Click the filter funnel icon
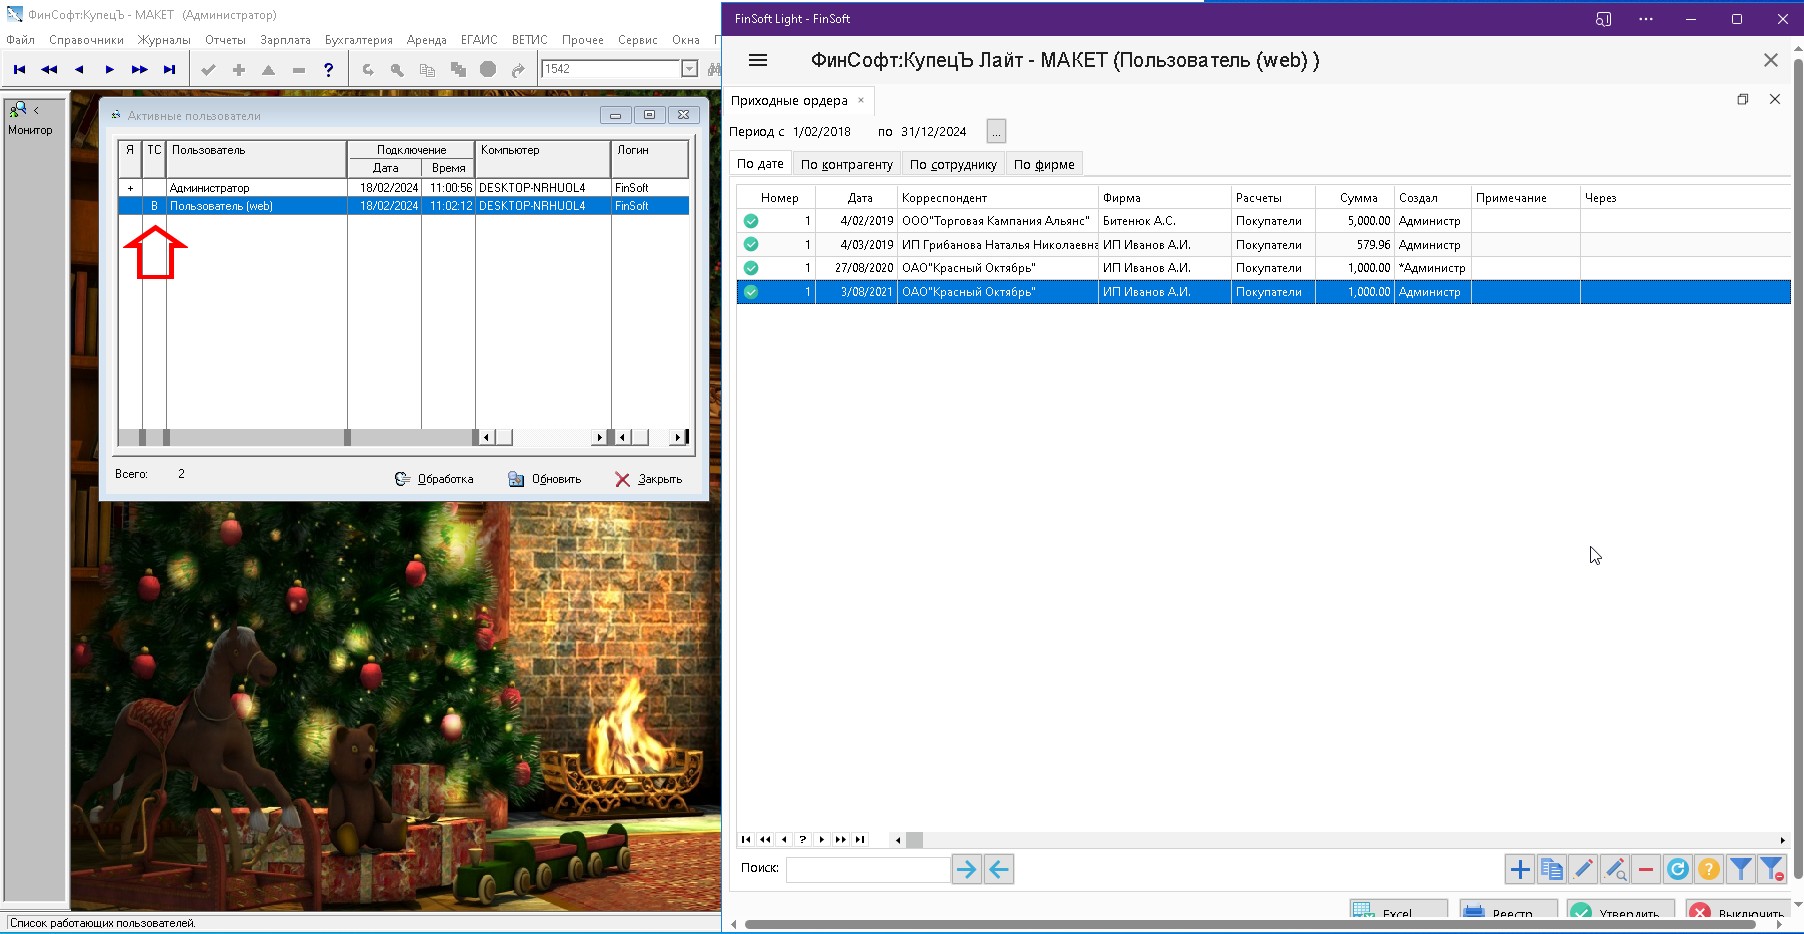The width and height of the screenshot is (1804, 934). [x=1740, y=870]
